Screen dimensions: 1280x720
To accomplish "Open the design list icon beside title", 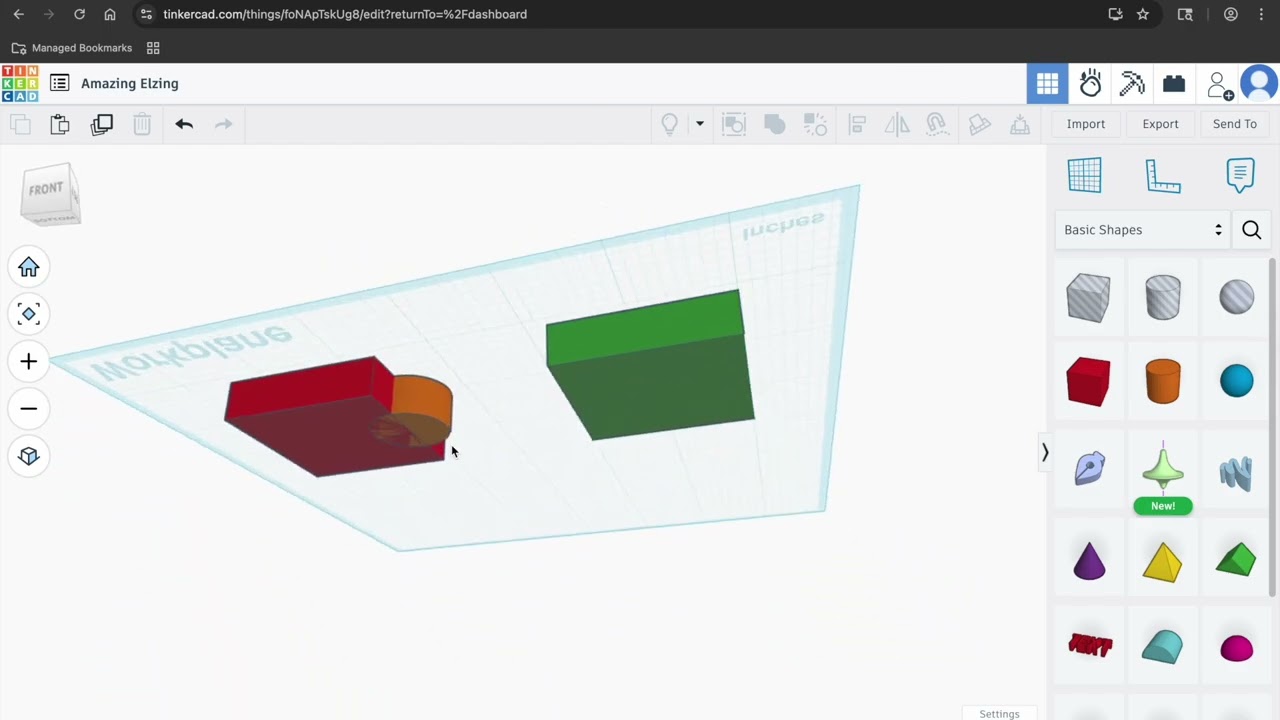I will pos(60,84).
